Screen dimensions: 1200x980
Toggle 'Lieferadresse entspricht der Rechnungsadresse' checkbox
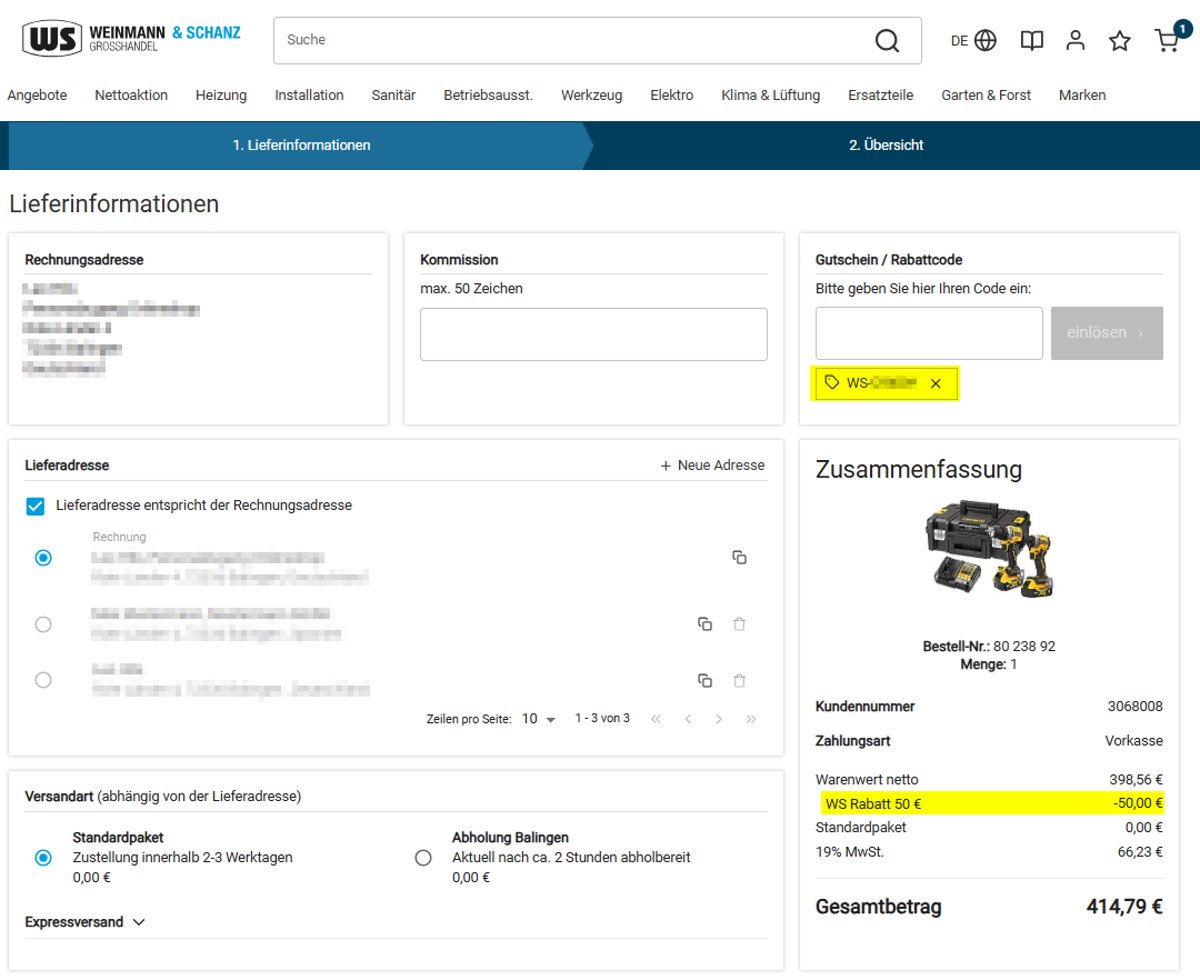pyautogui.click(x=35, y=506)
